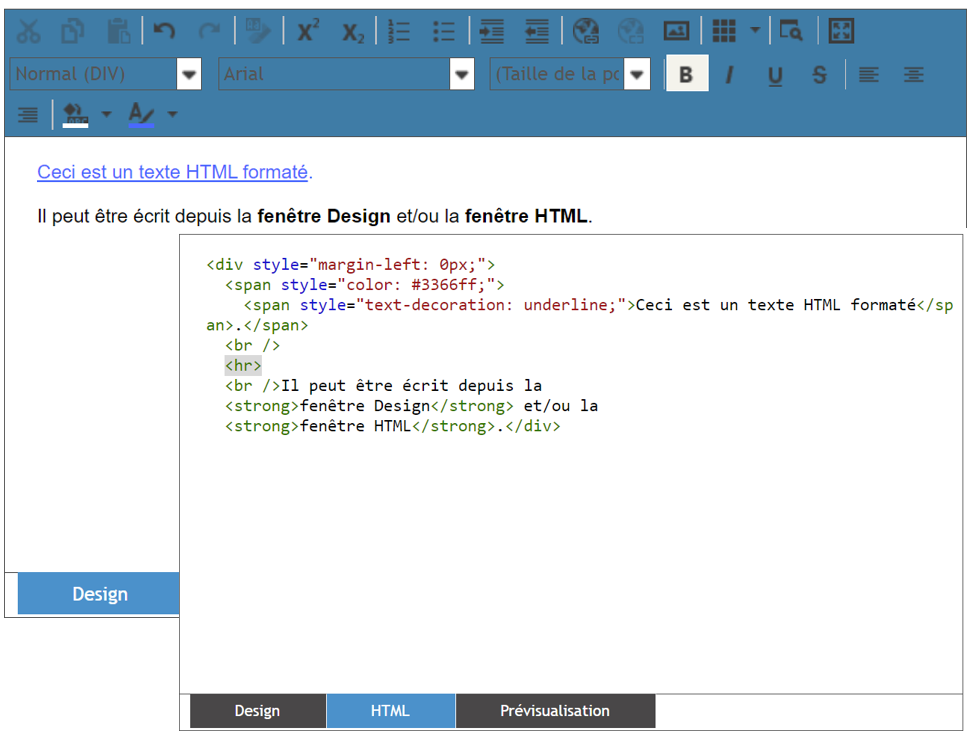The height and width of the screenshot is (733, 967).
Task: Select the blue Design tab behind the code panel
Action: coord(99,594)
